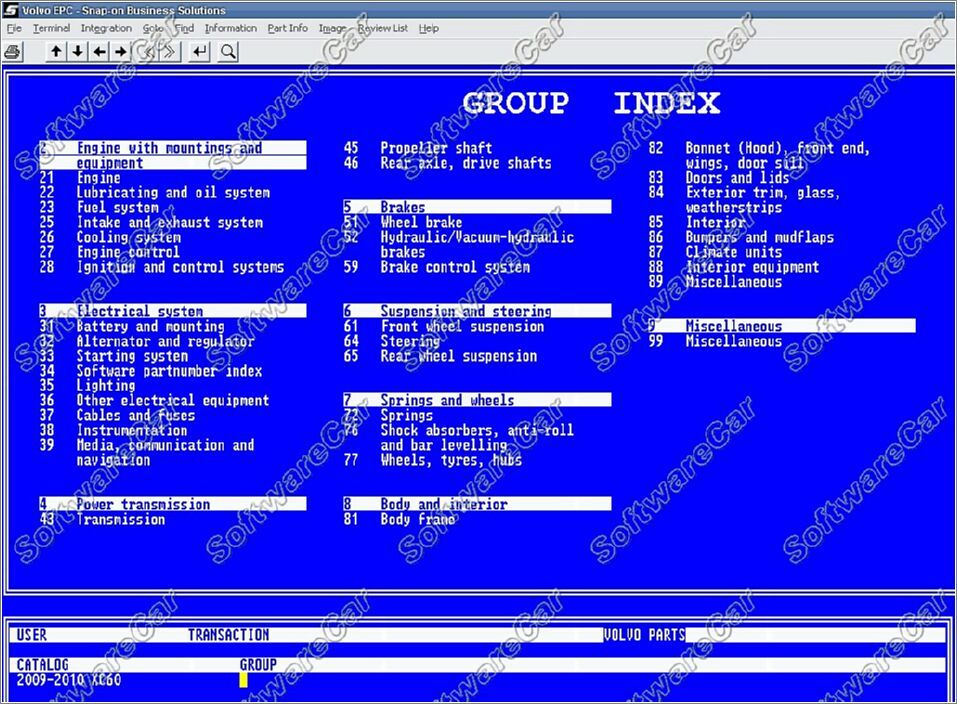Open the File menu
The height and width of the screenshot is (704, 957).
point(14,28)
